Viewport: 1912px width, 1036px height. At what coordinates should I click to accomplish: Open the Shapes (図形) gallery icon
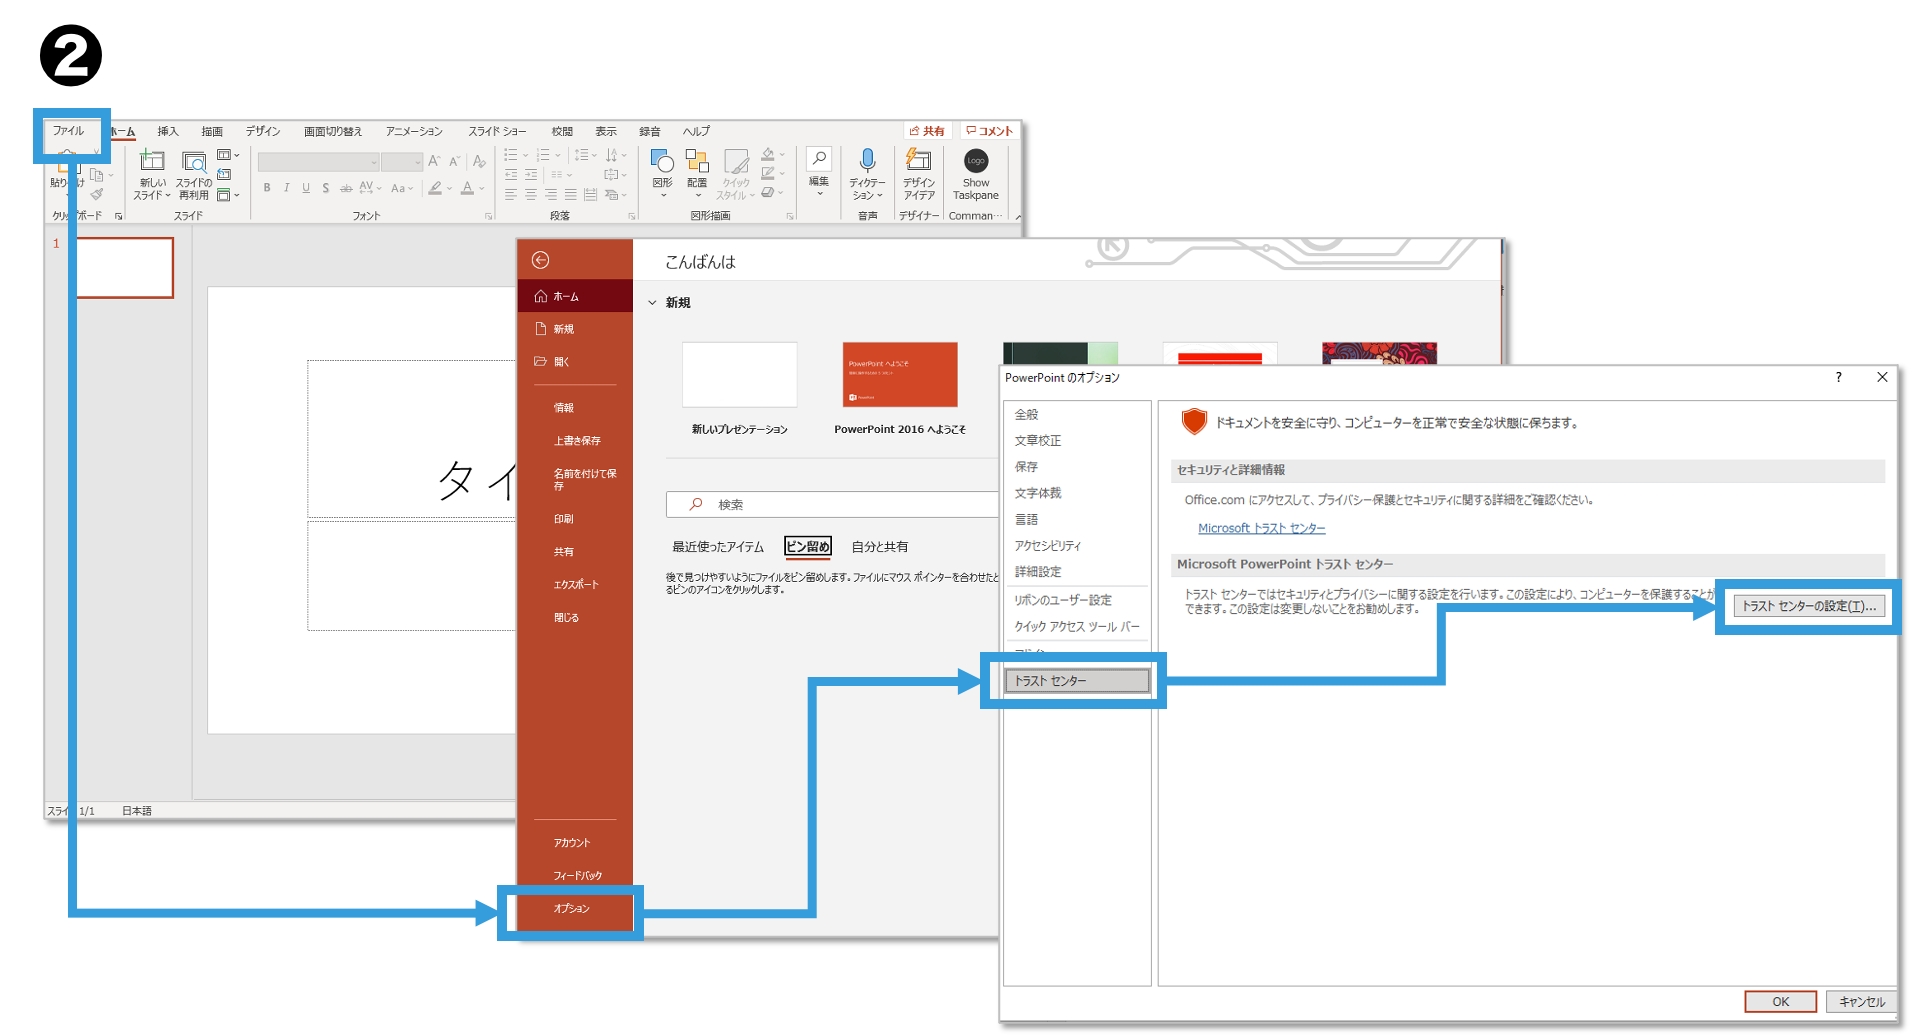[x=662, y=162]
